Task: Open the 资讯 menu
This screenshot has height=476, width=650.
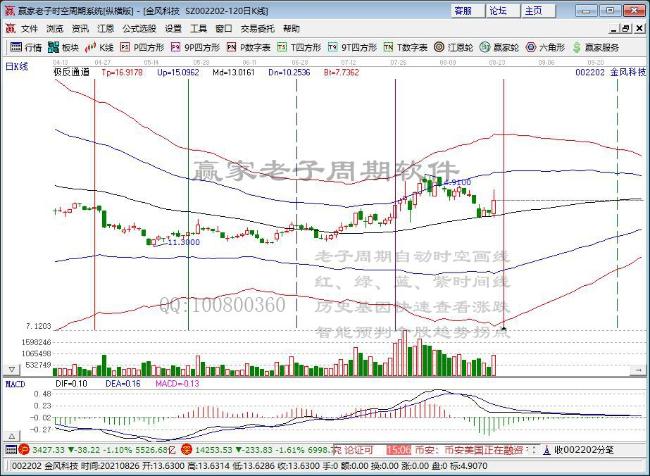Action: coord(80,29)
